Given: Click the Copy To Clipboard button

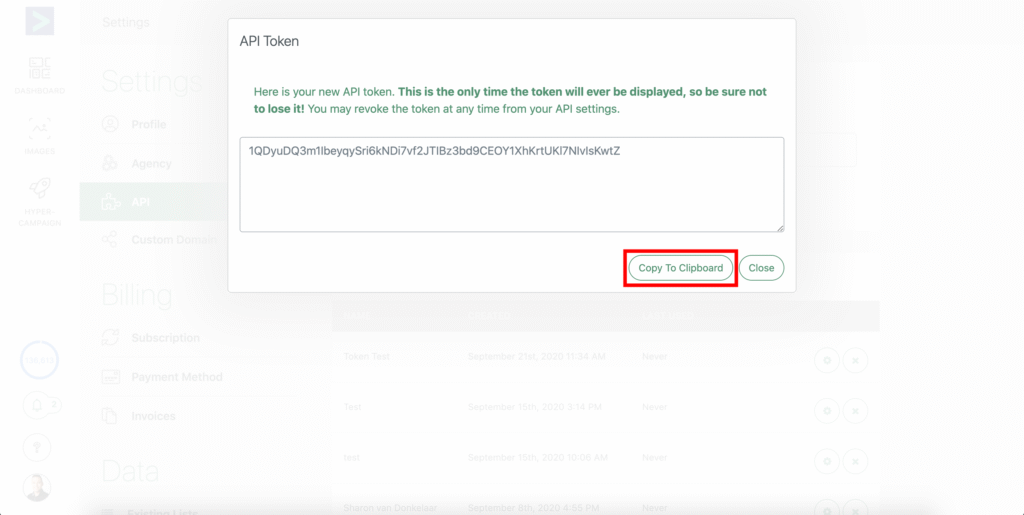Looking at the screenshot, I should 680,268.
